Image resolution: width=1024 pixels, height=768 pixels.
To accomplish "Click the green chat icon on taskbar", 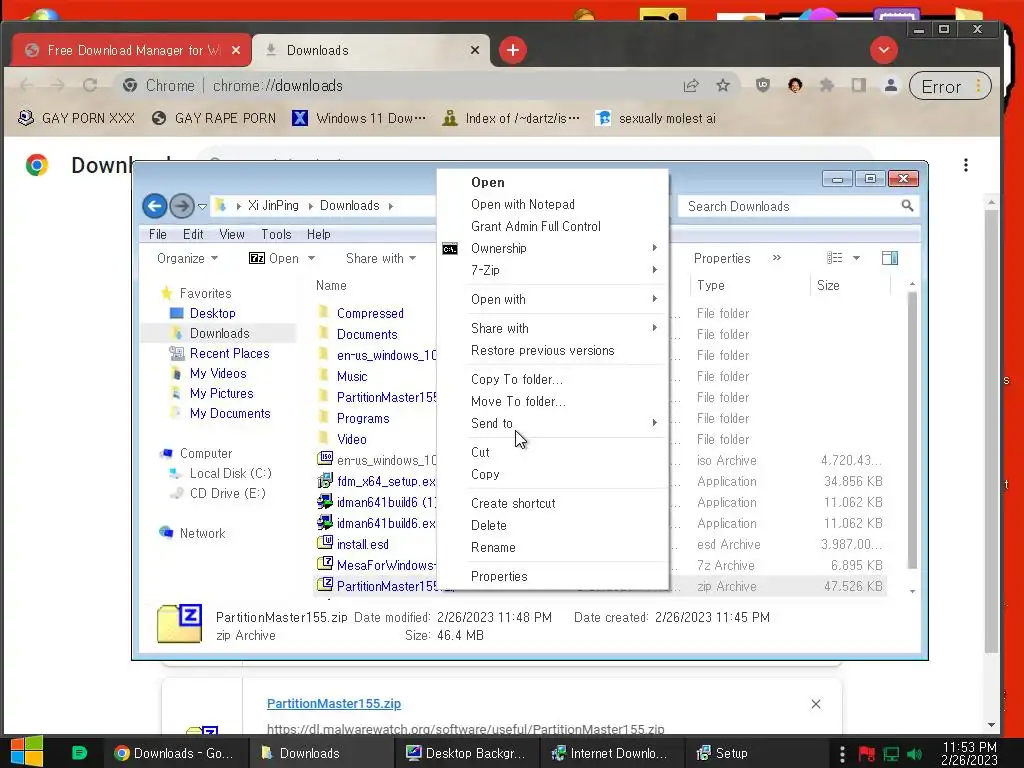I will pyautogui.click(x=79, y=753).
